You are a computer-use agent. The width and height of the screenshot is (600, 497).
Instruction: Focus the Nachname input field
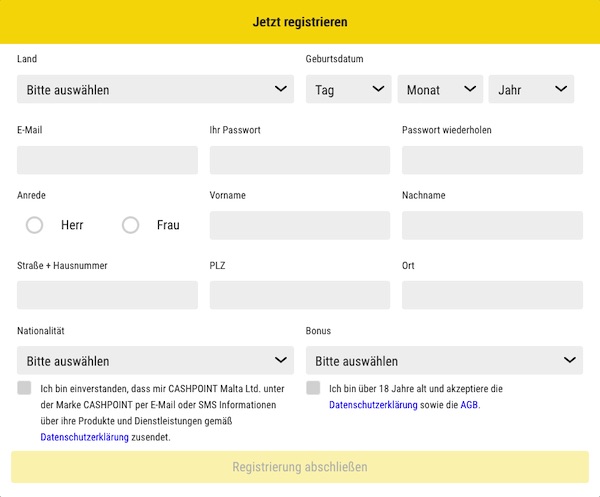[x=492, y=225]
